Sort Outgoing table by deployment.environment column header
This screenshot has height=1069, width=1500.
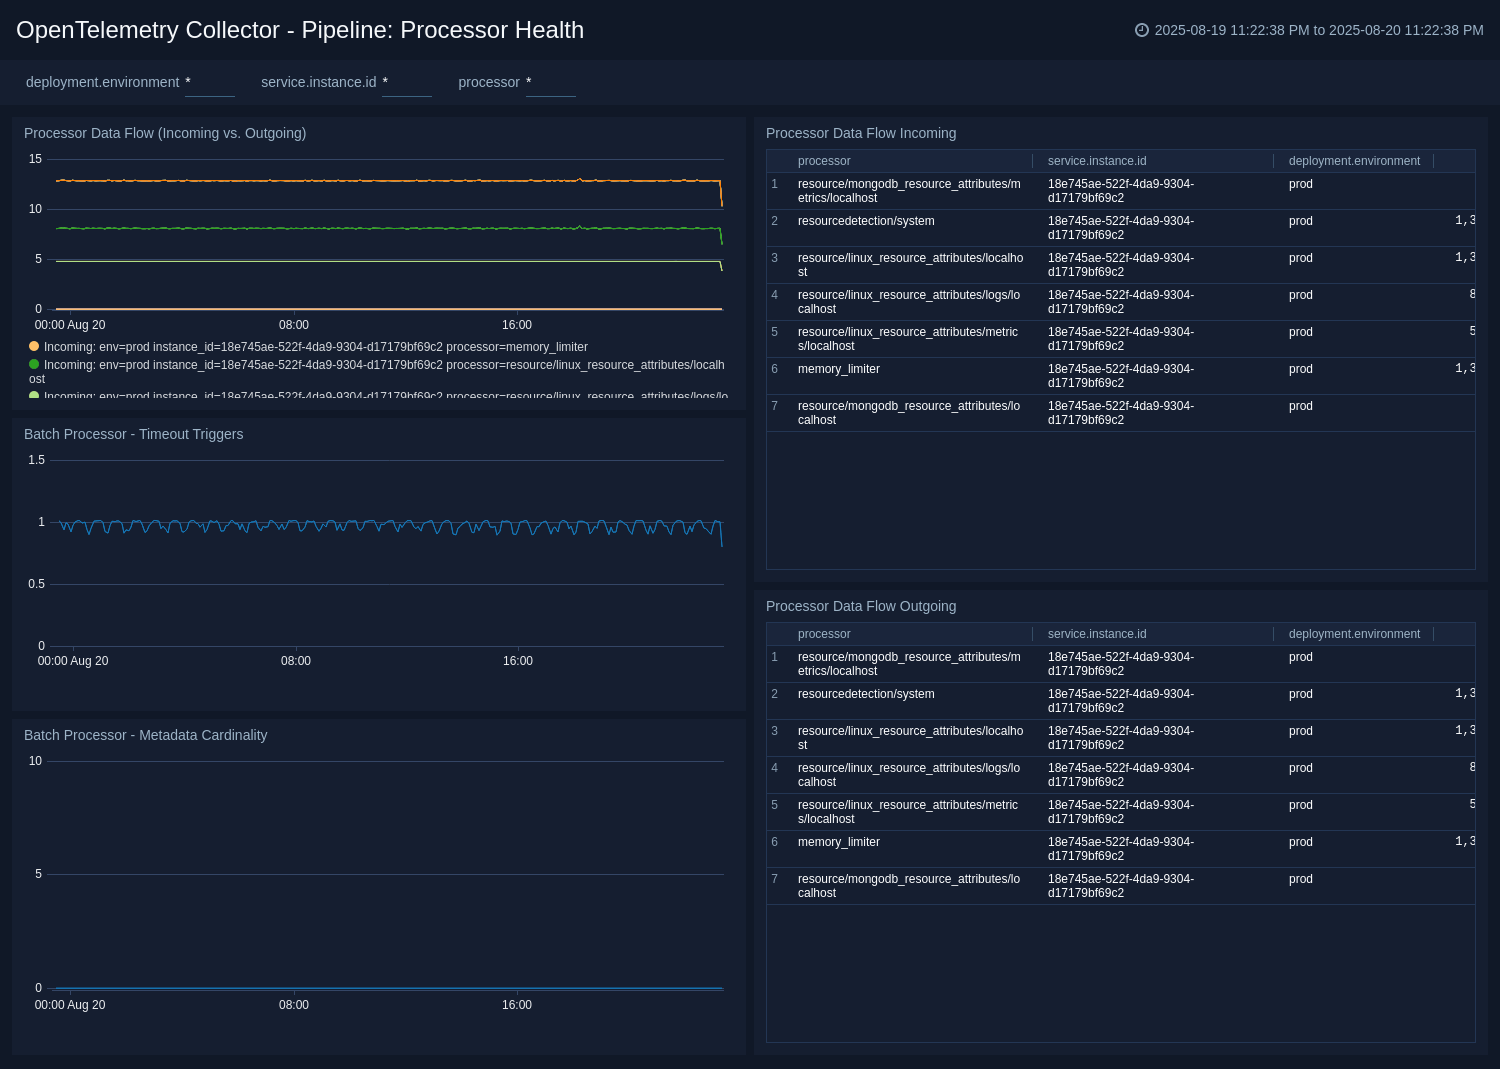[x=1354, y=634]
